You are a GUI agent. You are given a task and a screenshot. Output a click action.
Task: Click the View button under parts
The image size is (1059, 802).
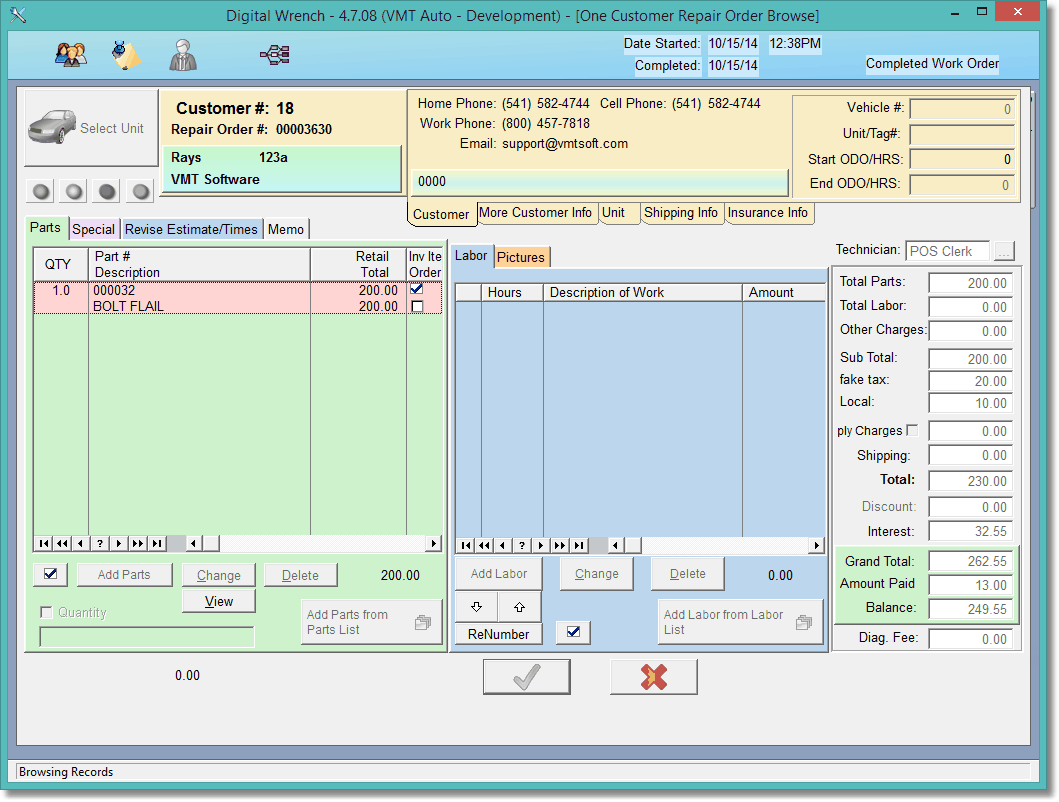(x=219, y=601)
